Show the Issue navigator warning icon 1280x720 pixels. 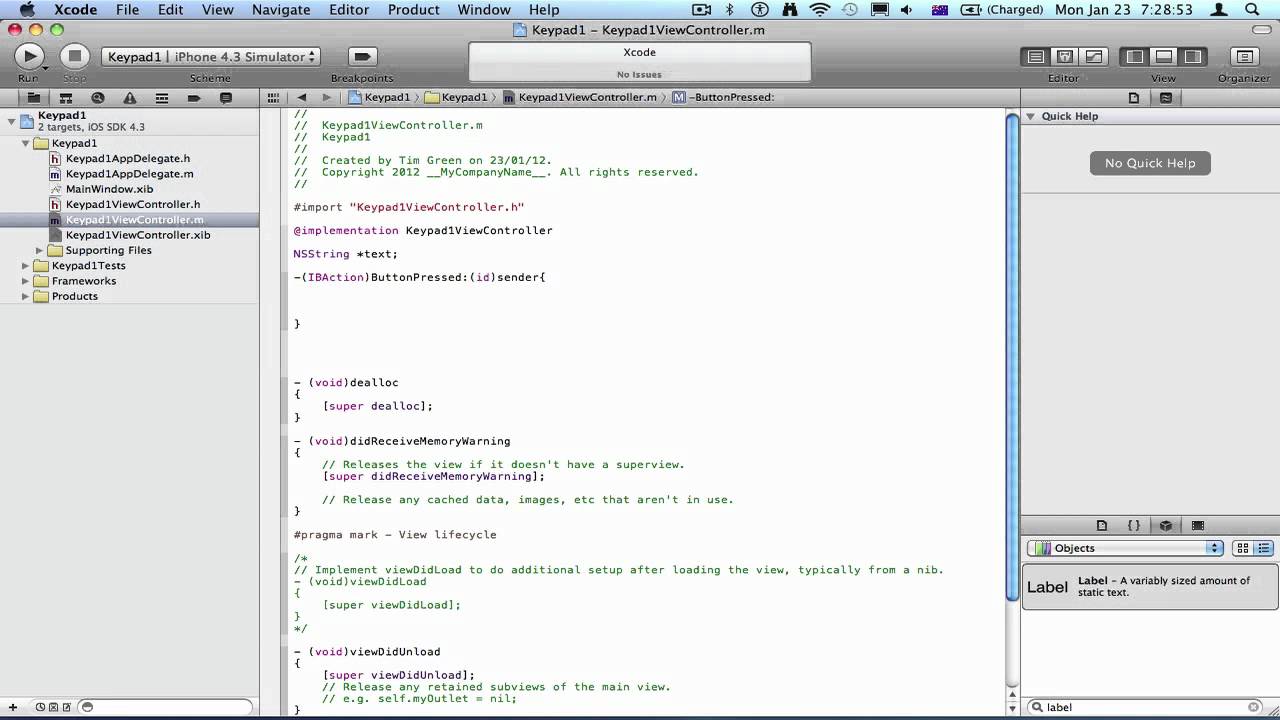pos(129,98)
